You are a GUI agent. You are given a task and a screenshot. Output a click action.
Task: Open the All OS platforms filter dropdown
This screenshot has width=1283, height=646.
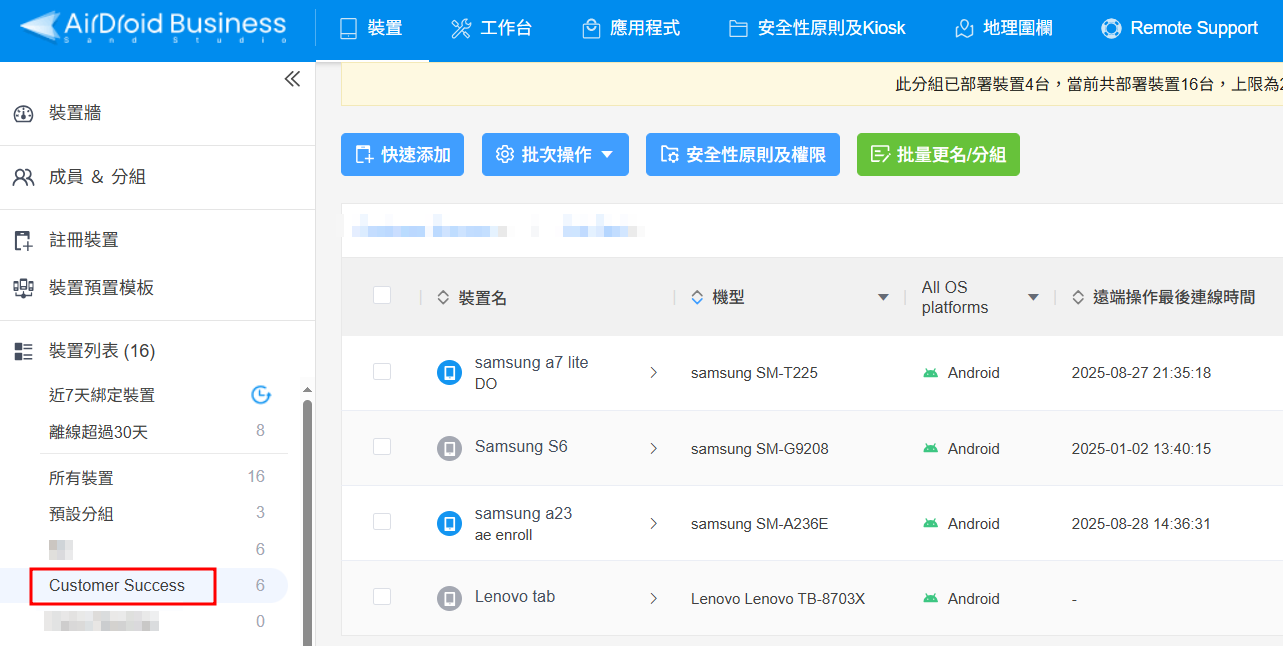click(x=1033, y=298)
